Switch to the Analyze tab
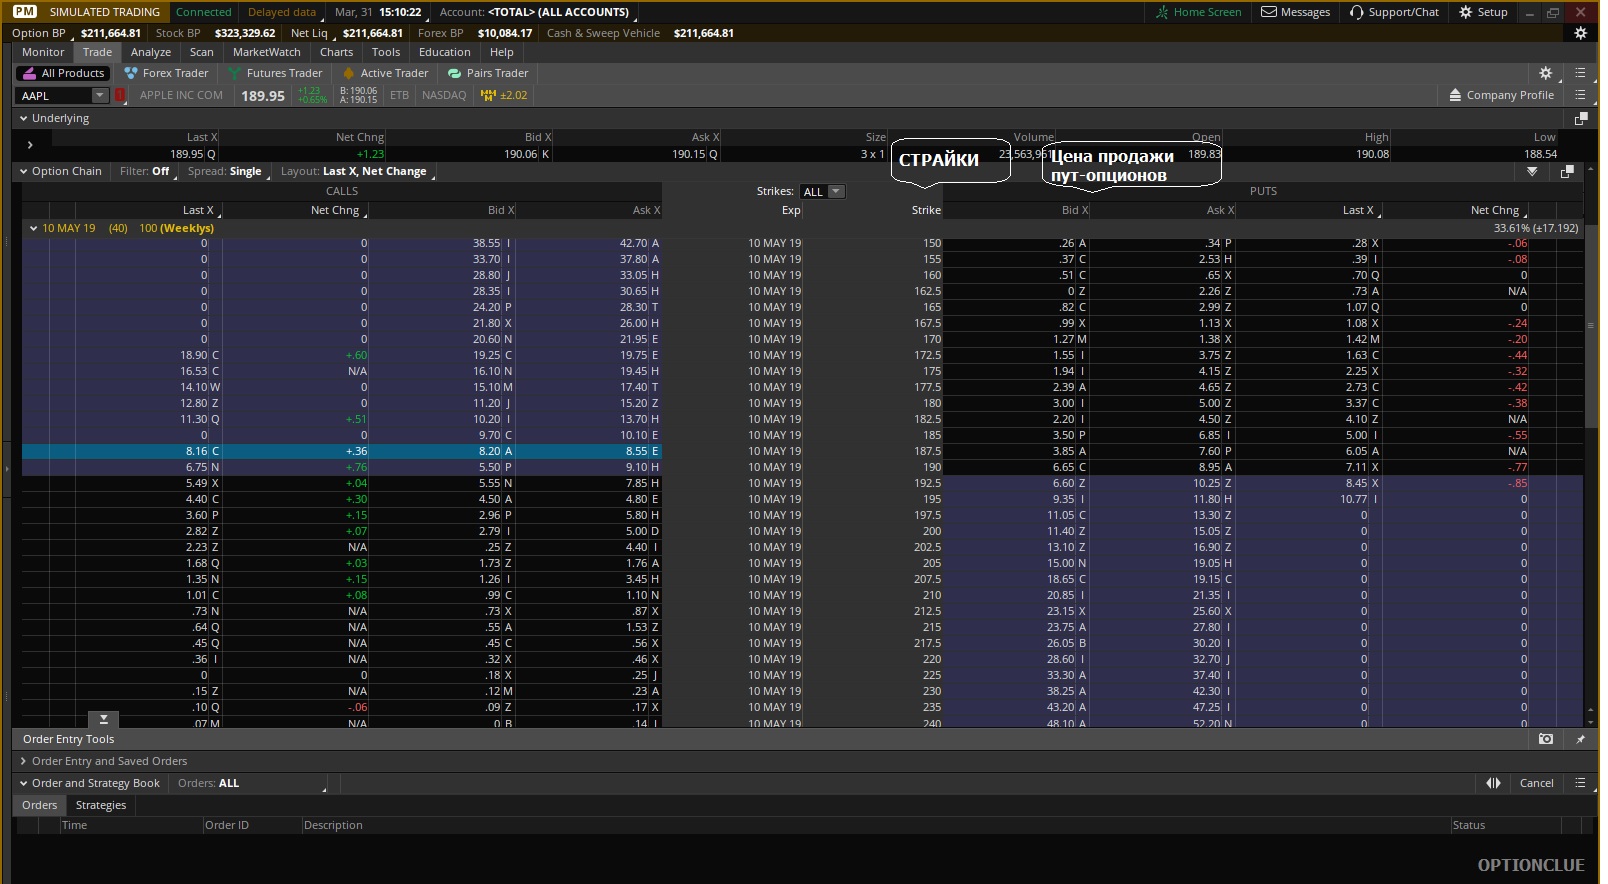1608x884 pixels. pyautogui.click(x=151, y=52)
